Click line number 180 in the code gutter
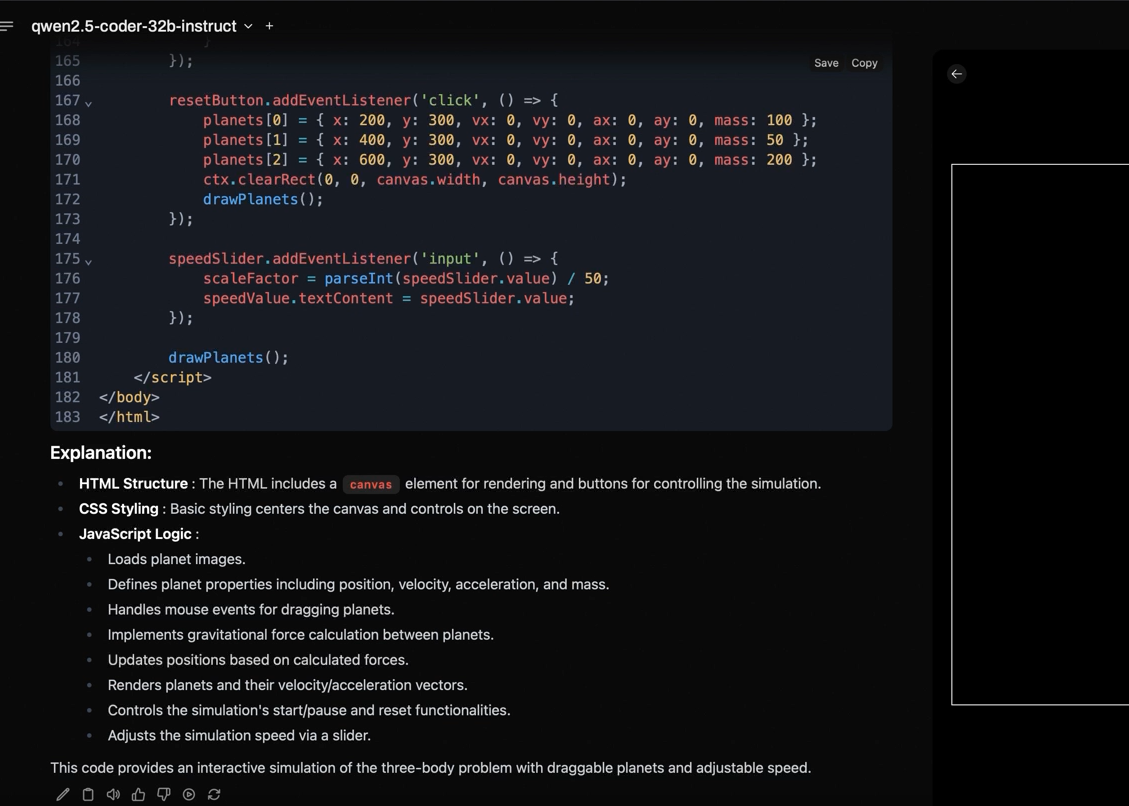The height and width of the screenshot is (806, 1129). (68, 357)
